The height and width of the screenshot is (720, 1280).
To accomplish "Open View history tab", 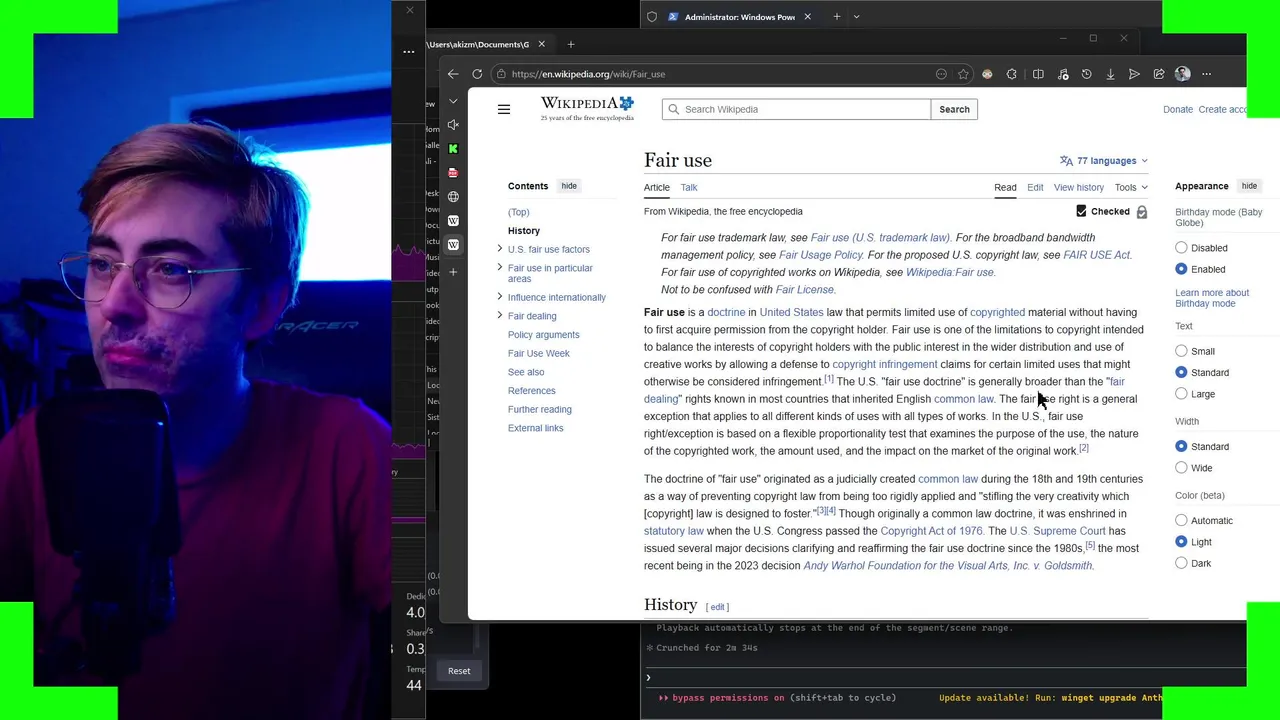I will [x=1079, y=187].
